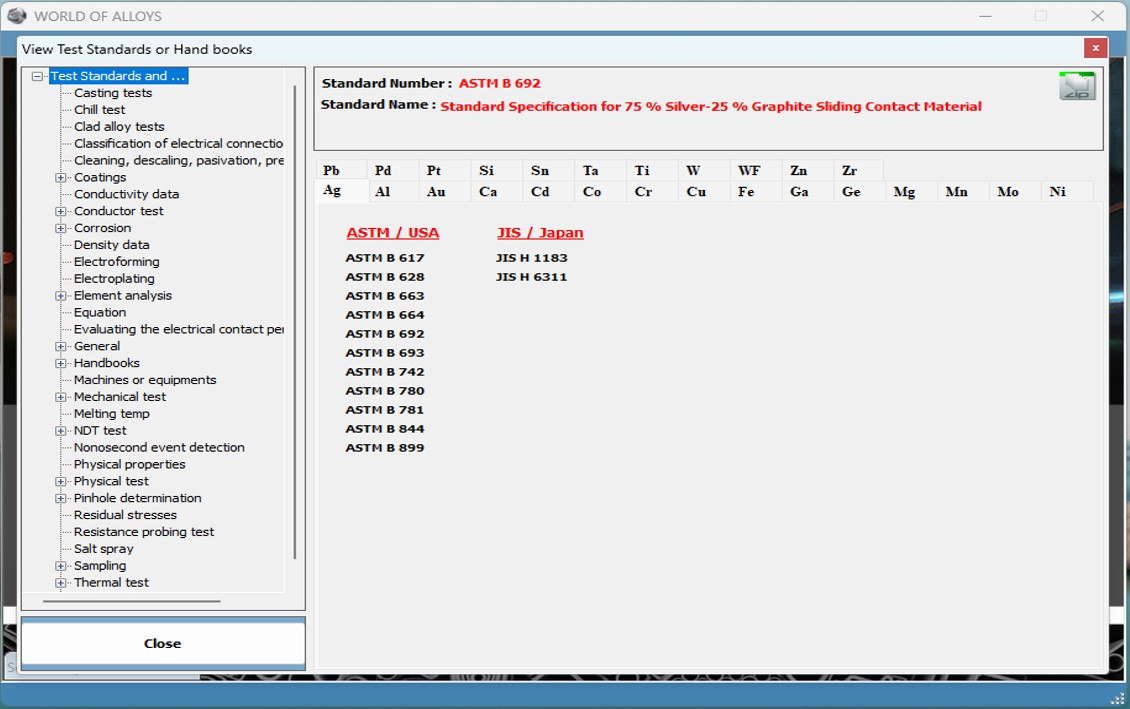Expand the Pinhole determination node

point(61,498)
